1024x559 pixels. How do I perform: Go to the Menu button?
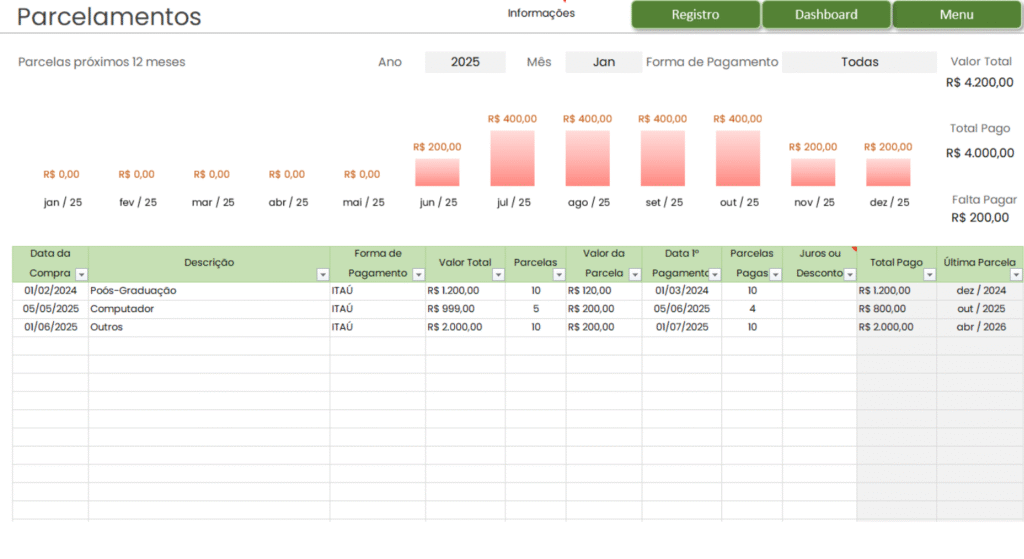(956, 15)
